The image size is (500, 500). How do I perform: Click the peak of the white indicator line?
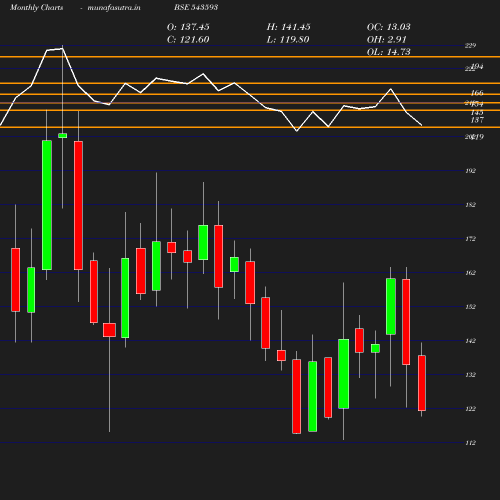(62, 49)
